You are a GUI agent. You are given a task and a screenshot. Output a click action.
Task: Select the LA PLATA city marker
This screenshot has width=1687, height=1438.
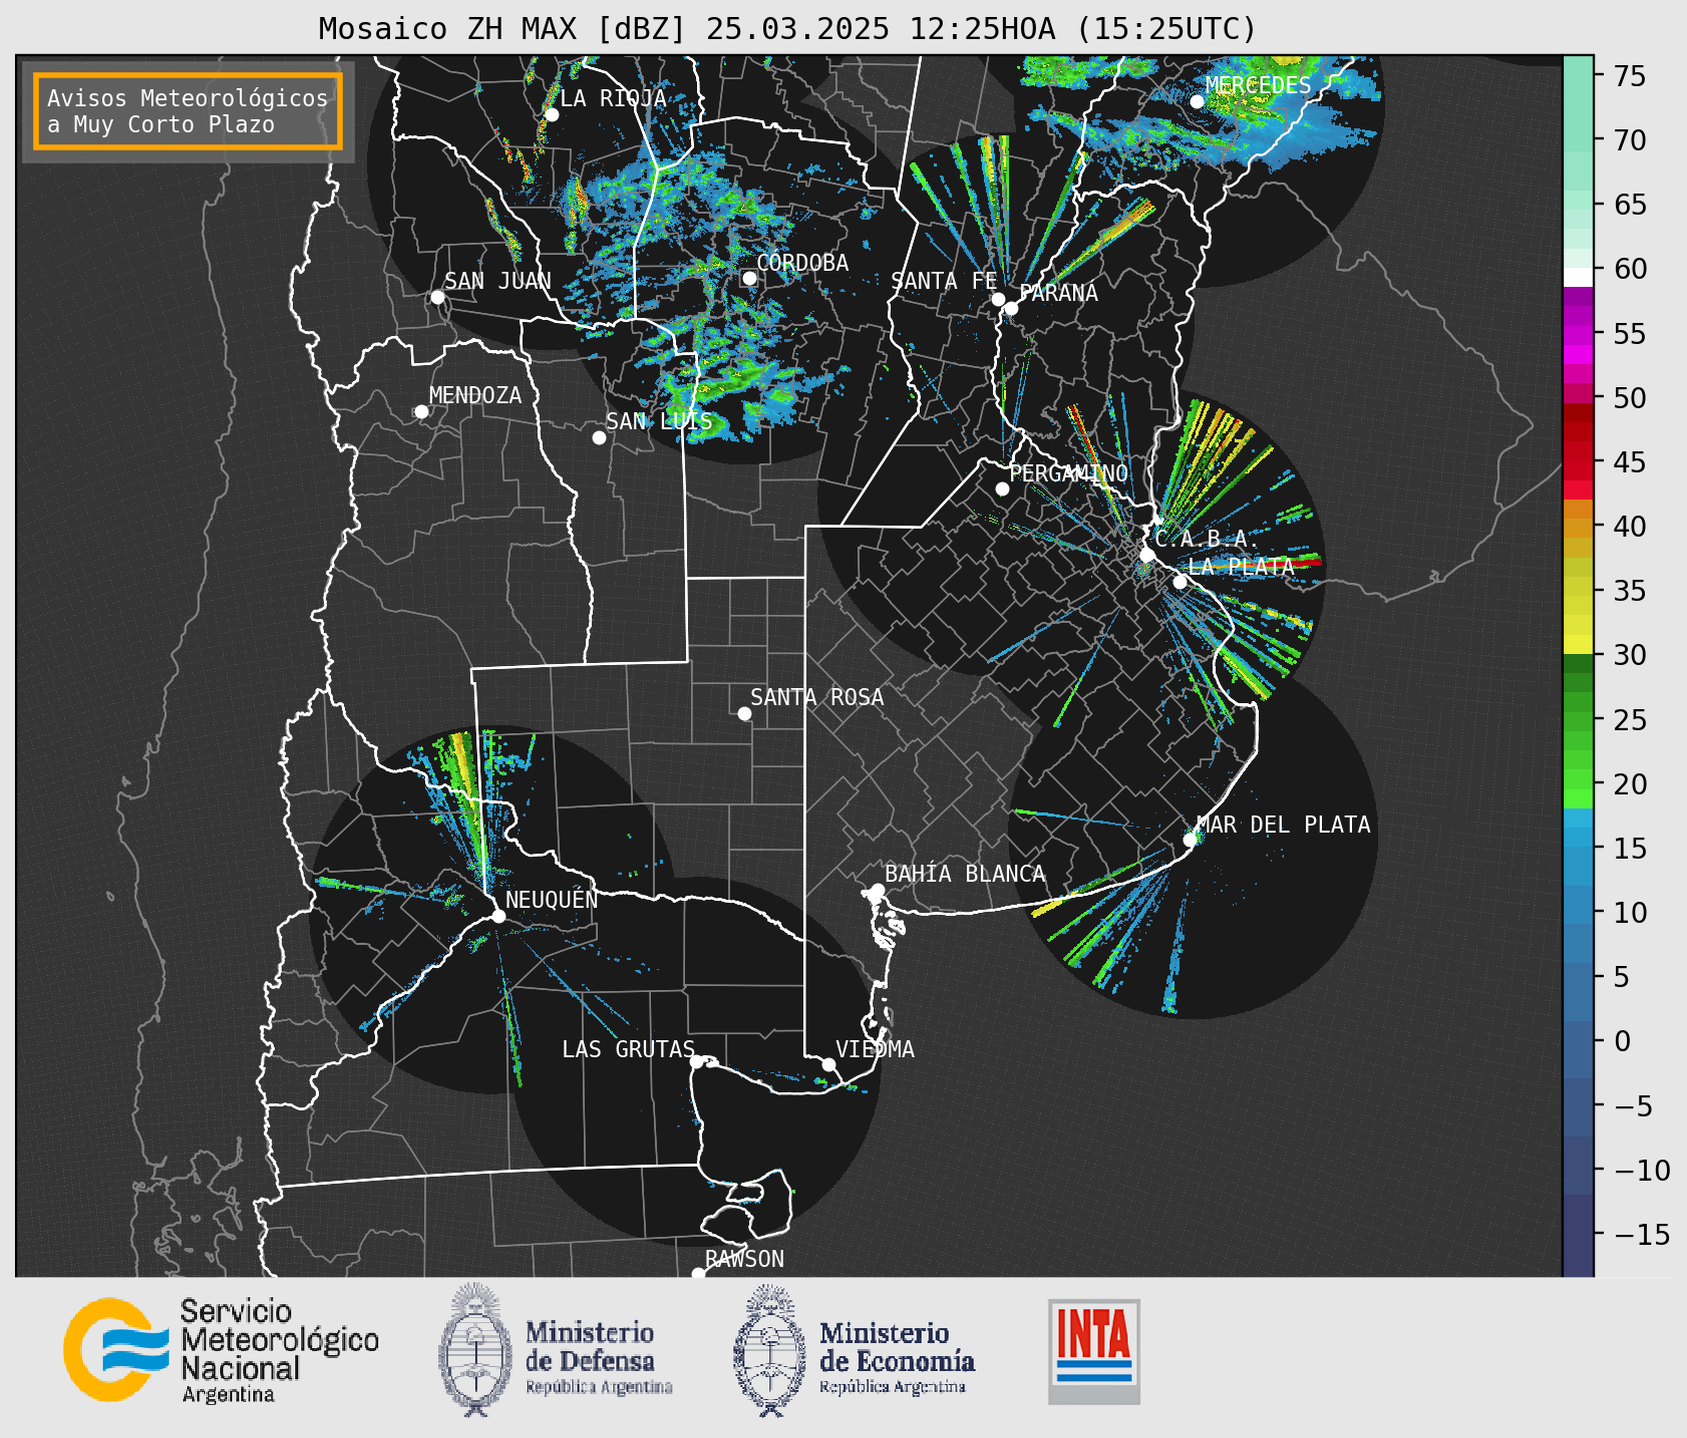tap(1180, 582)
